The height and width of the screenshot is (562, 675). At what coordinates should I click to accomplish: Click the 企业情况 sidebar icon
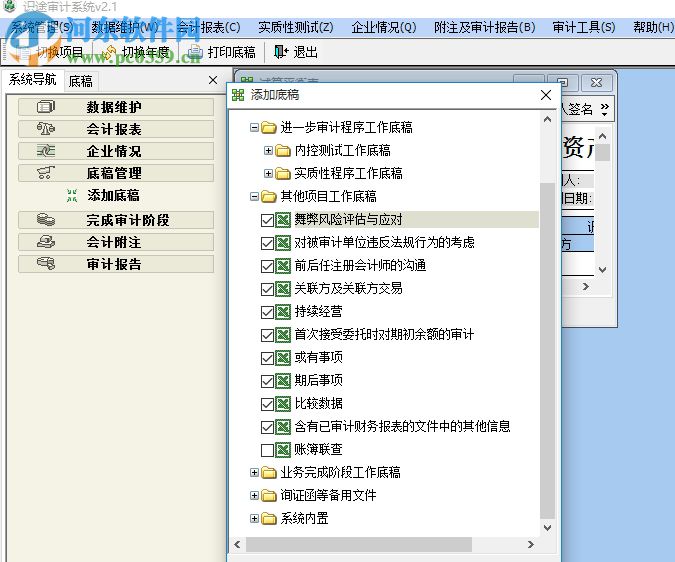(46, 151)
